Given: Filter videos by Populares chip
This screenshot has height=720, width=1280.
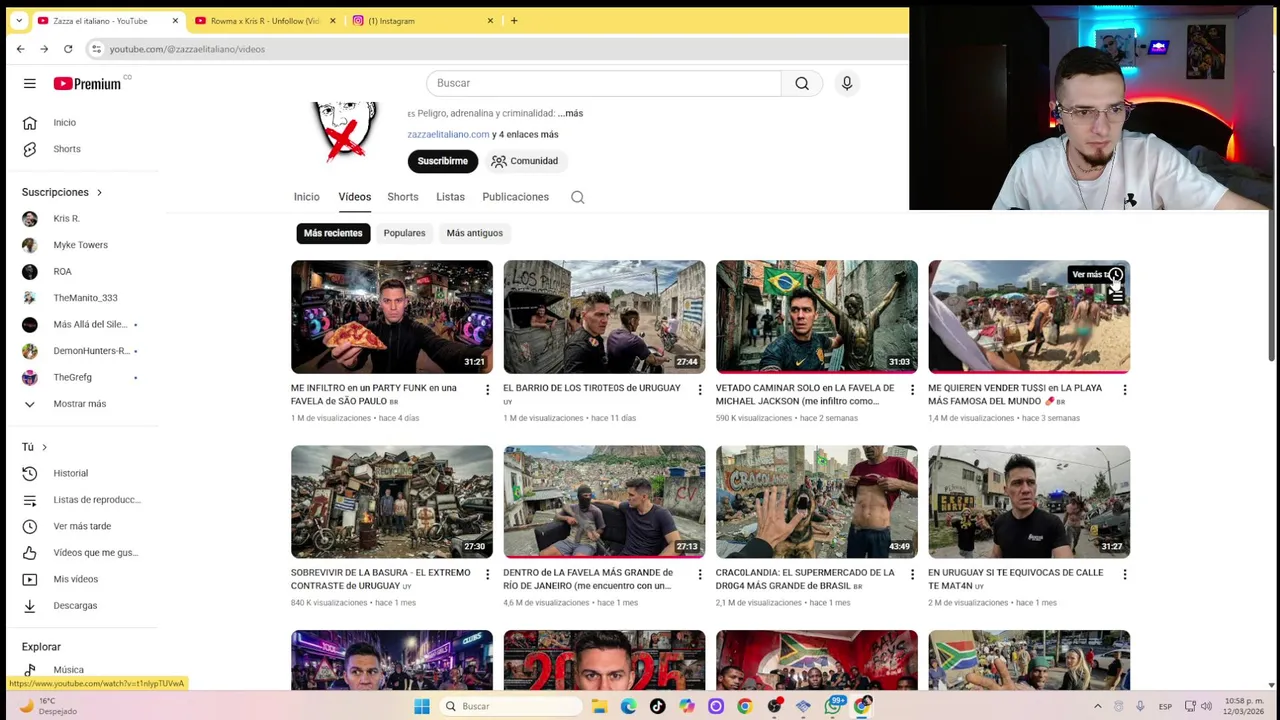Looking at the screenshot, I should pyautogui.click(x=404, y=233).
